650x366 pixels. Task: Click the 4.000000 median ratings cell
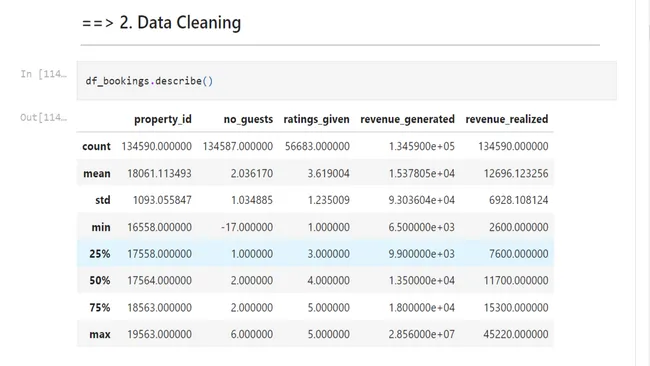[328, 281]
